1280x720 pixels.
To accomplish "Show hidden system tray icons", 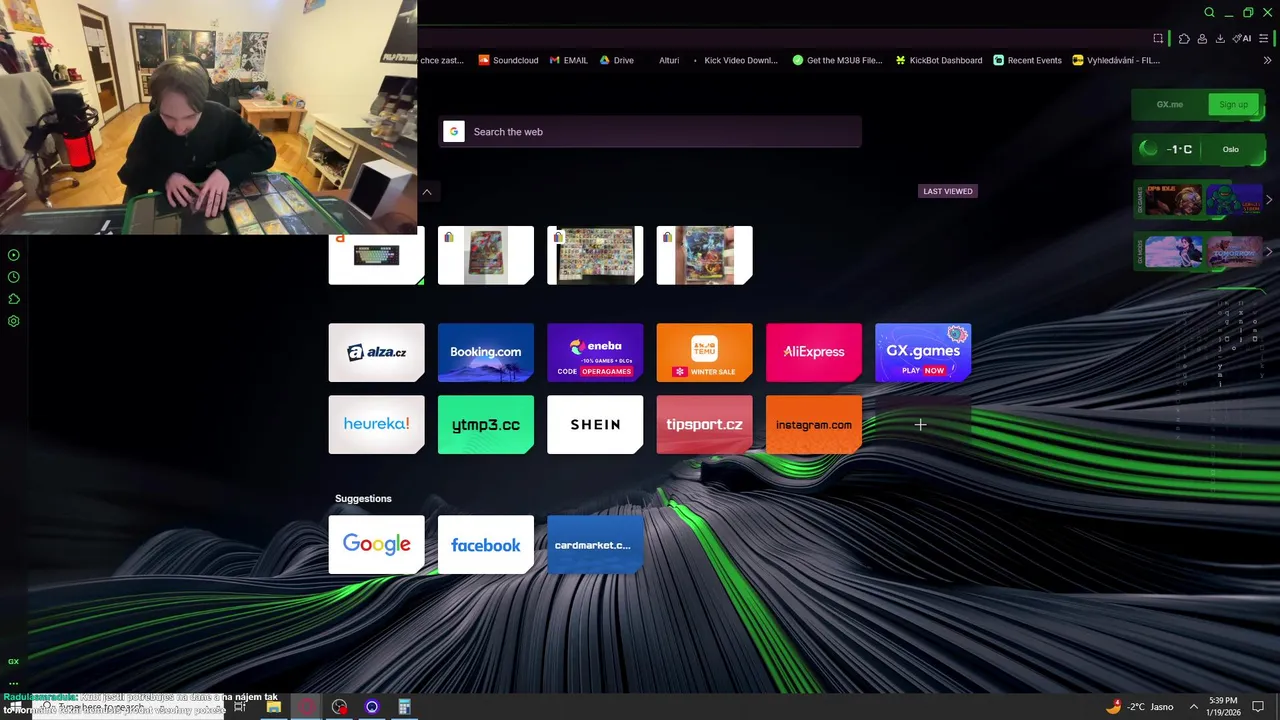I will 1193,707.
